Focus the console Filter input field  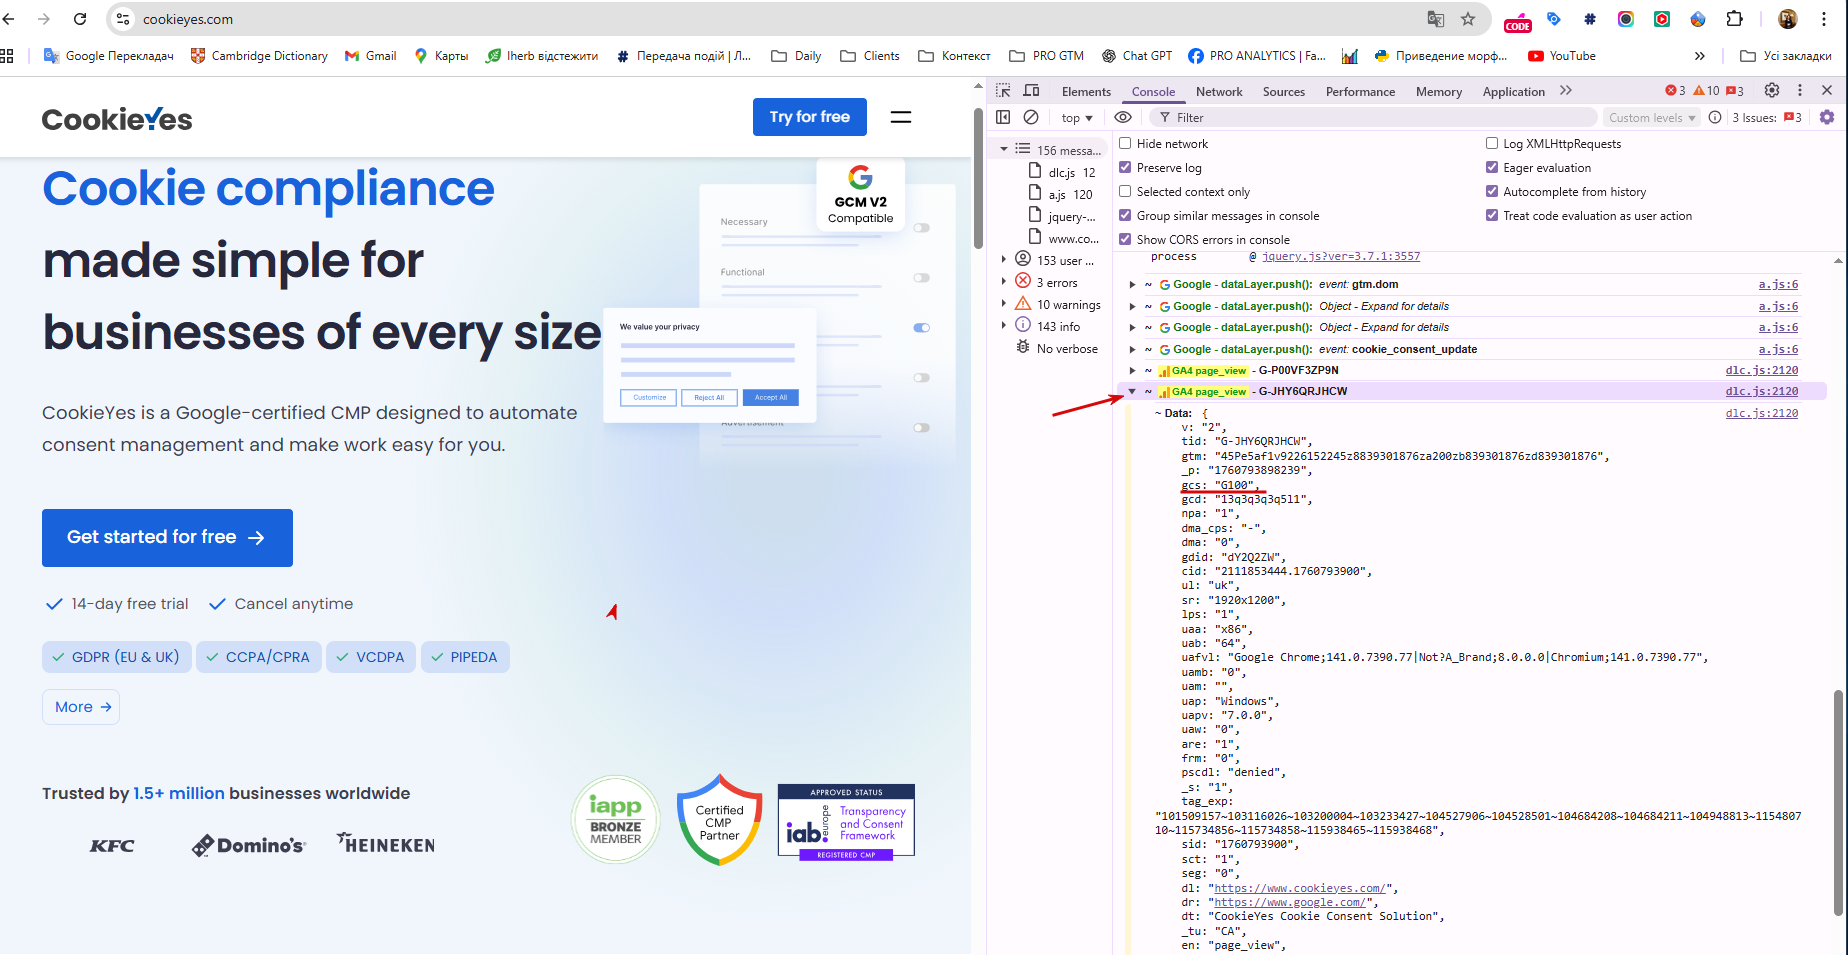[x=1375, y=118]
